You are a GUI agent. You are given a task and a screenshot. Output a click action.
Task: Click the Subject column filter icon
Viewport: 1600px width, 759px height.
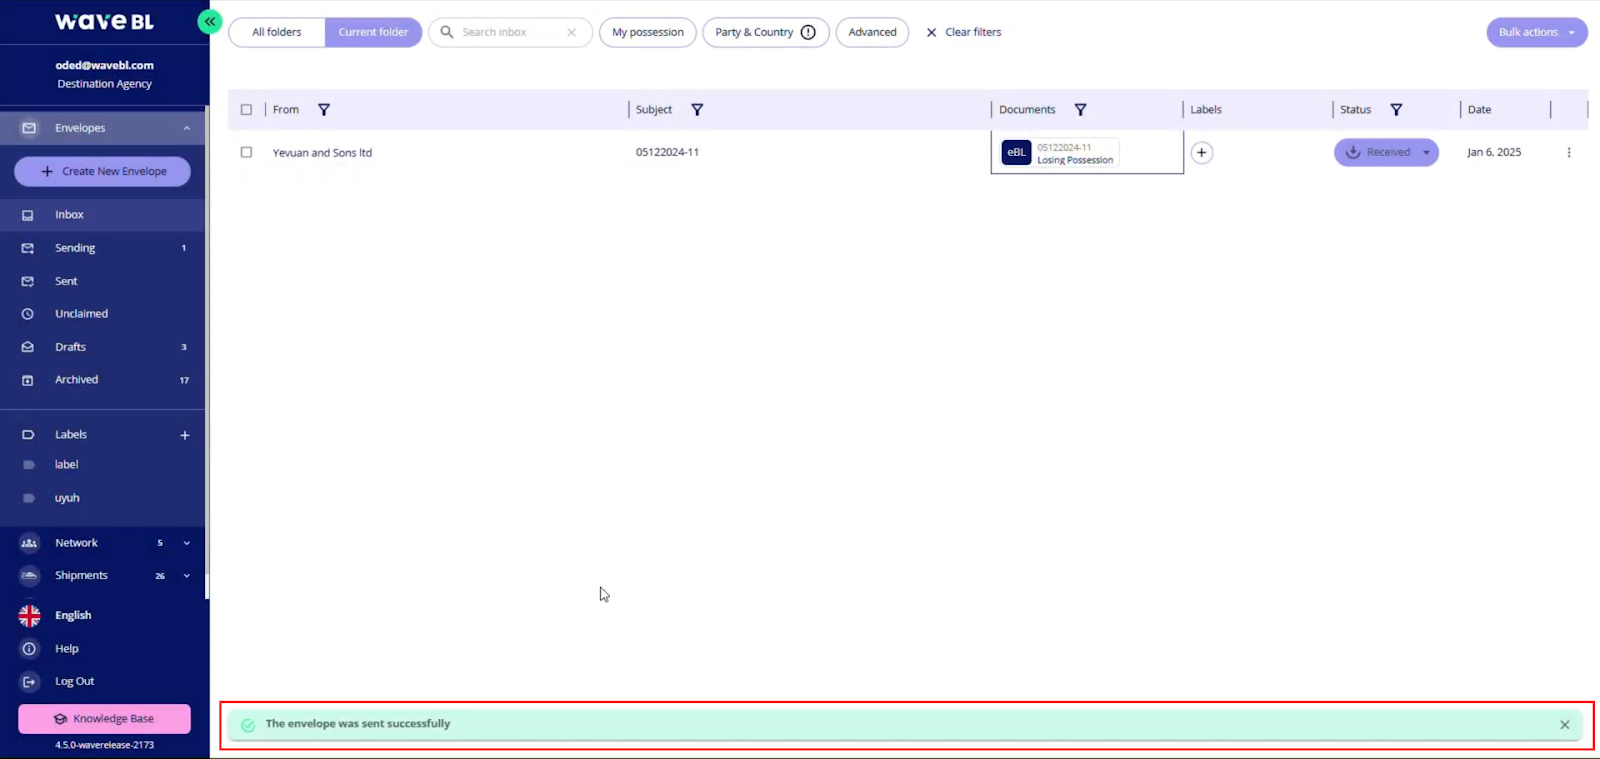[x=697, y=110]
